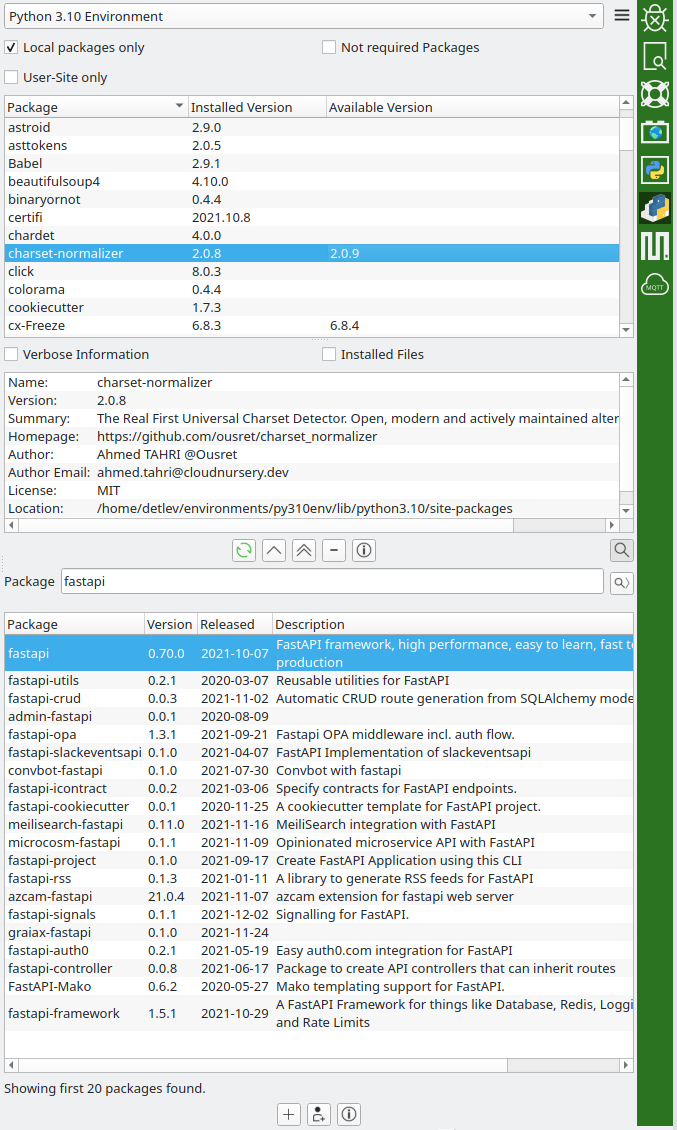The height and width of the screenshot is (1130, 677).
Task: Click the uninstall package minus icon
Action: pyautogui.click(x=334, y=550)
